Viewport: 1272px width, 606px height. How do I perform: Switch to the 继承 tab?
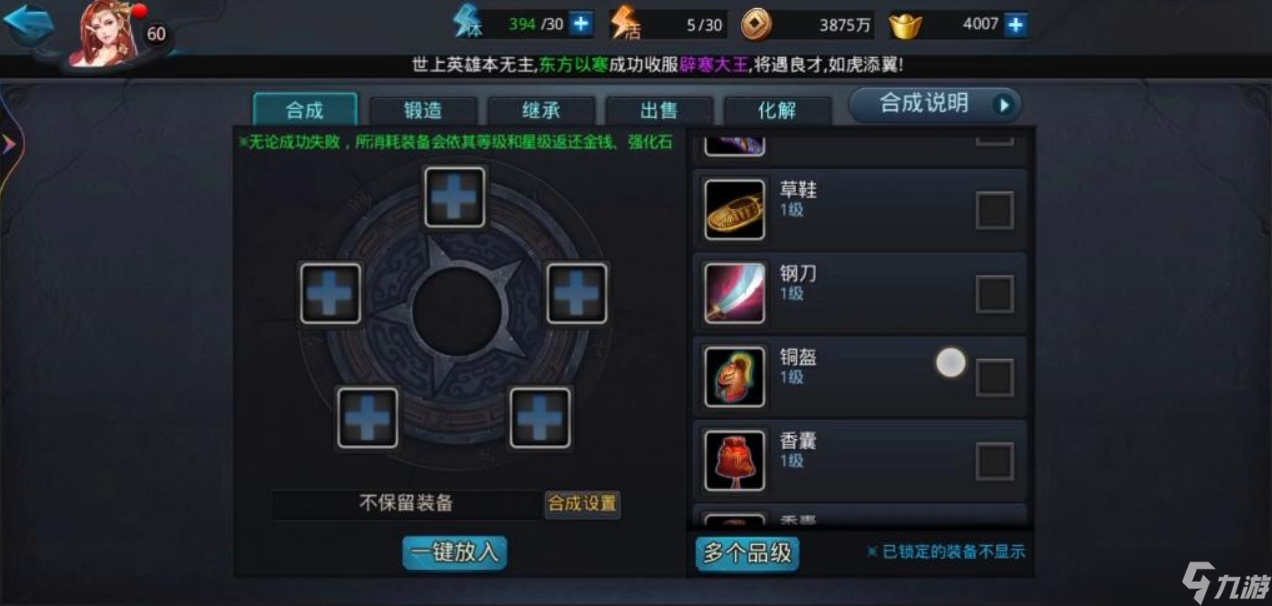[x=541, y=110]
